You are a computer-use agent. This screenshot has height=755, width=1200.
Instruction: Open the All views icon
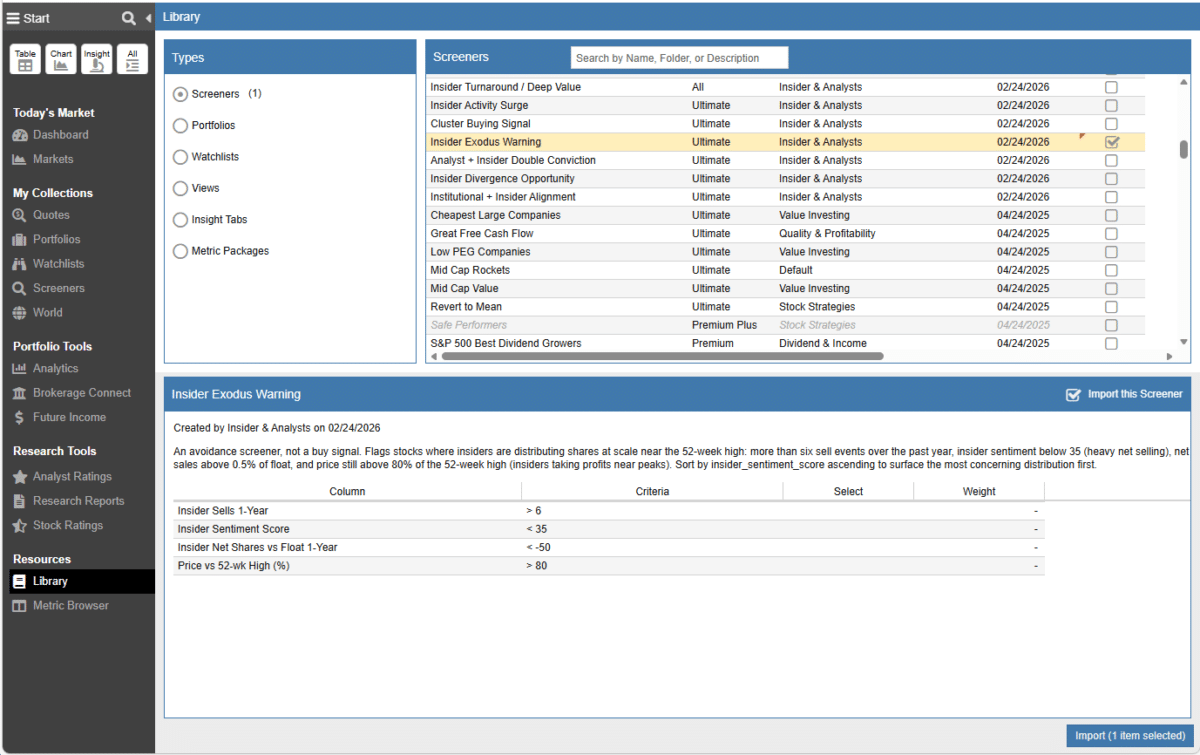[132, 59]
